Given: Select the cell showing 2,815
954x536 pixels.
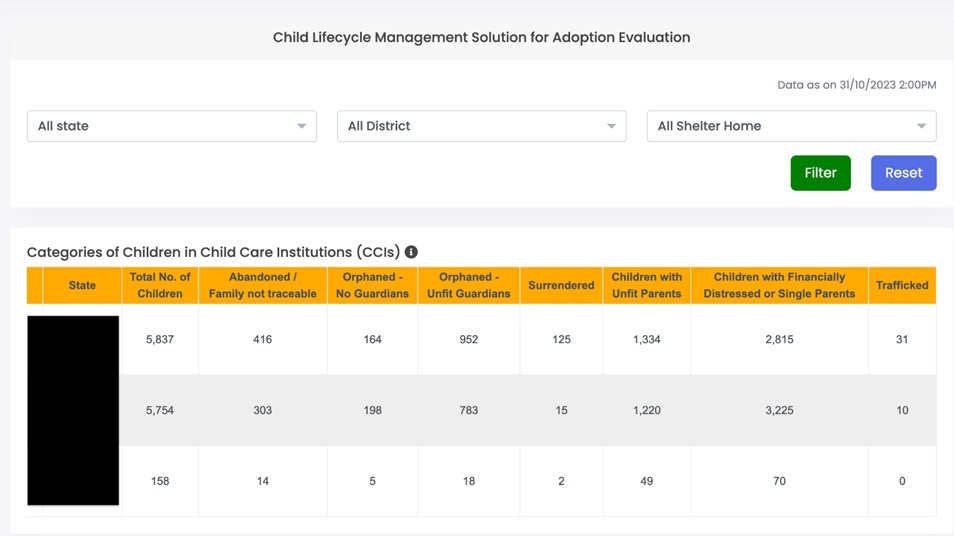Looking at the screenshot, I should coord(779,339).
